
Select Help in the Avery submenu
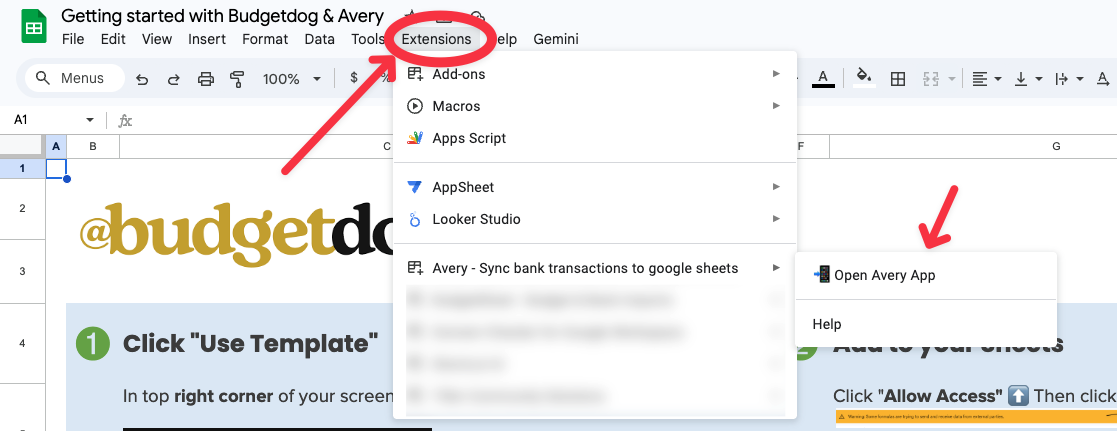coord(827,324)
